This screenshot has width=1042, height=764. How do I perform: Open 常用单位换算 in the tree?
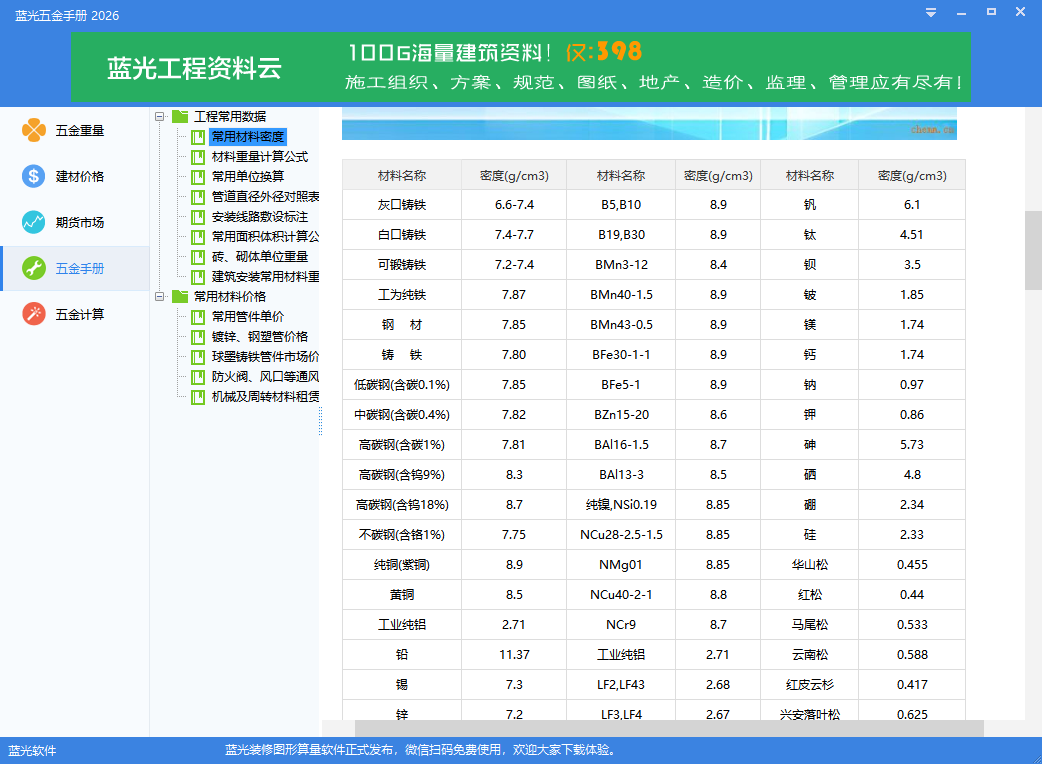point(247,177)
